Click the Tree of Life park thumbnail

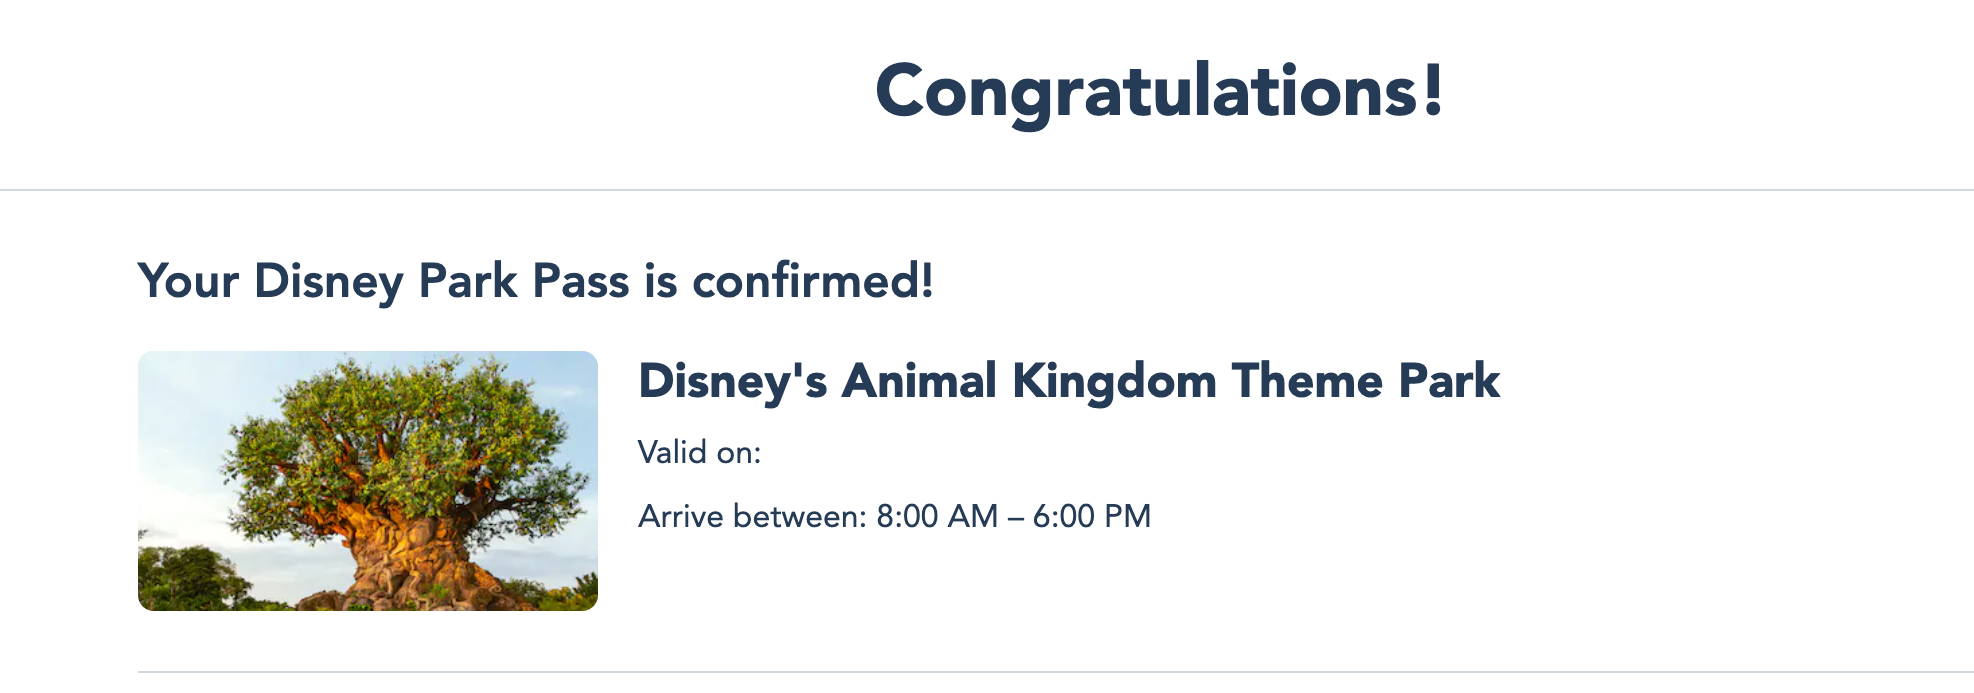tap(367, 480)
